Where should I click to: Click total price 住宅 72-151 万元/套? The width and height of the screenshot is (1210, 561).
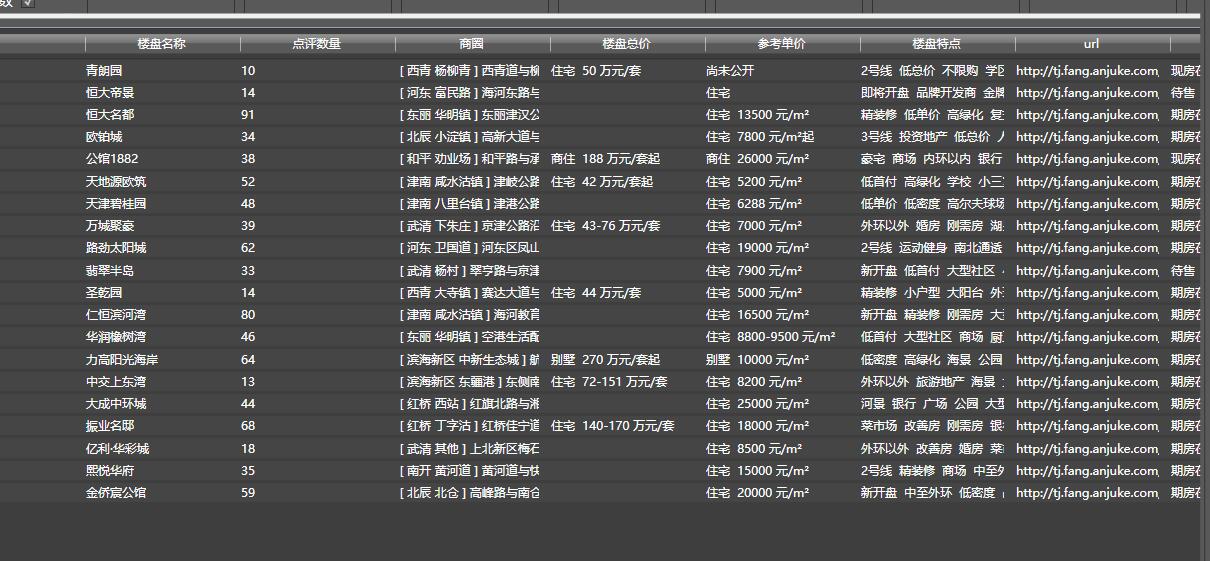pyautogui.click(x=609, y=382)
